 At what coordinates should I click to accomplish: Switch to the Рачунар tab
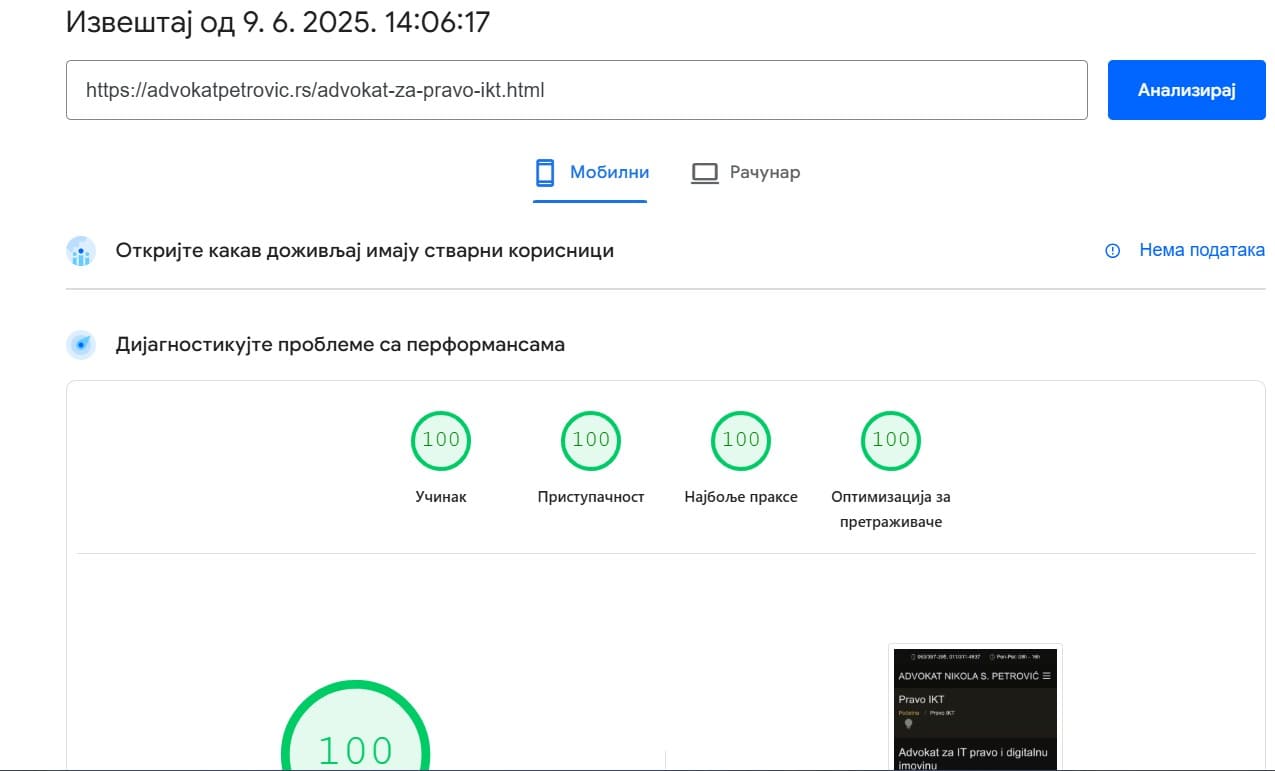764,172
